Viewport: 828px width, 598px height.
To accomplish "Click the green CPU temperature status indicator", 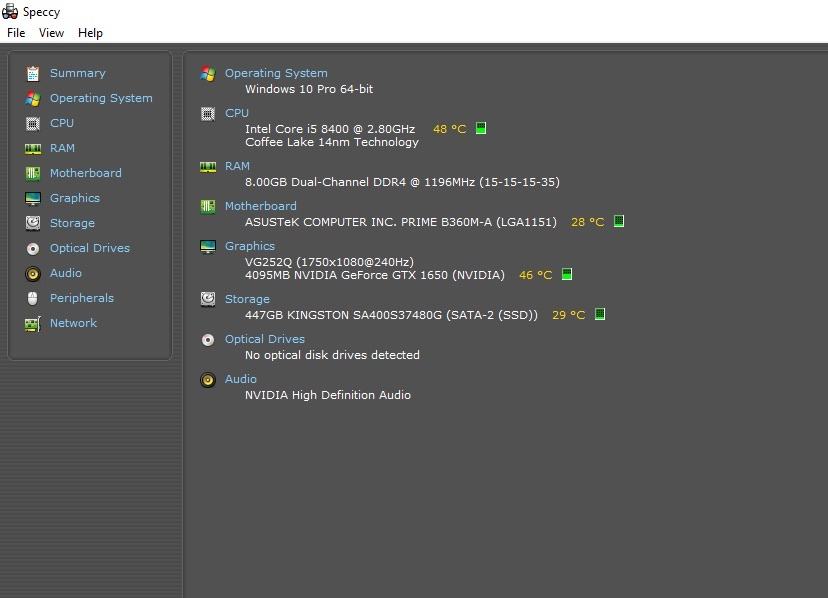I will pyautogui.click(x=481, y=128).
